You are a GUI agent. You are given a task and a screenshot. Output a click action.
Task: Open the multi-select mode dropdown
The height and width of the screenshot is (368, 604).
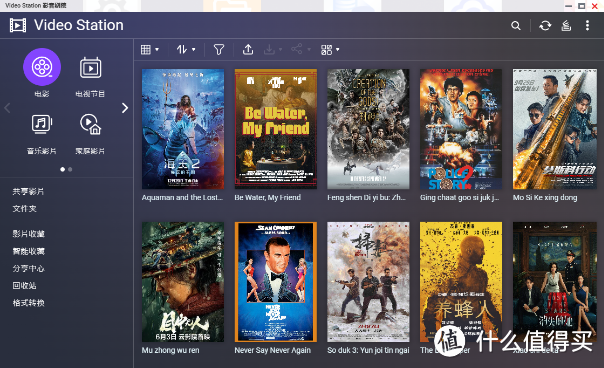(330, 49)
